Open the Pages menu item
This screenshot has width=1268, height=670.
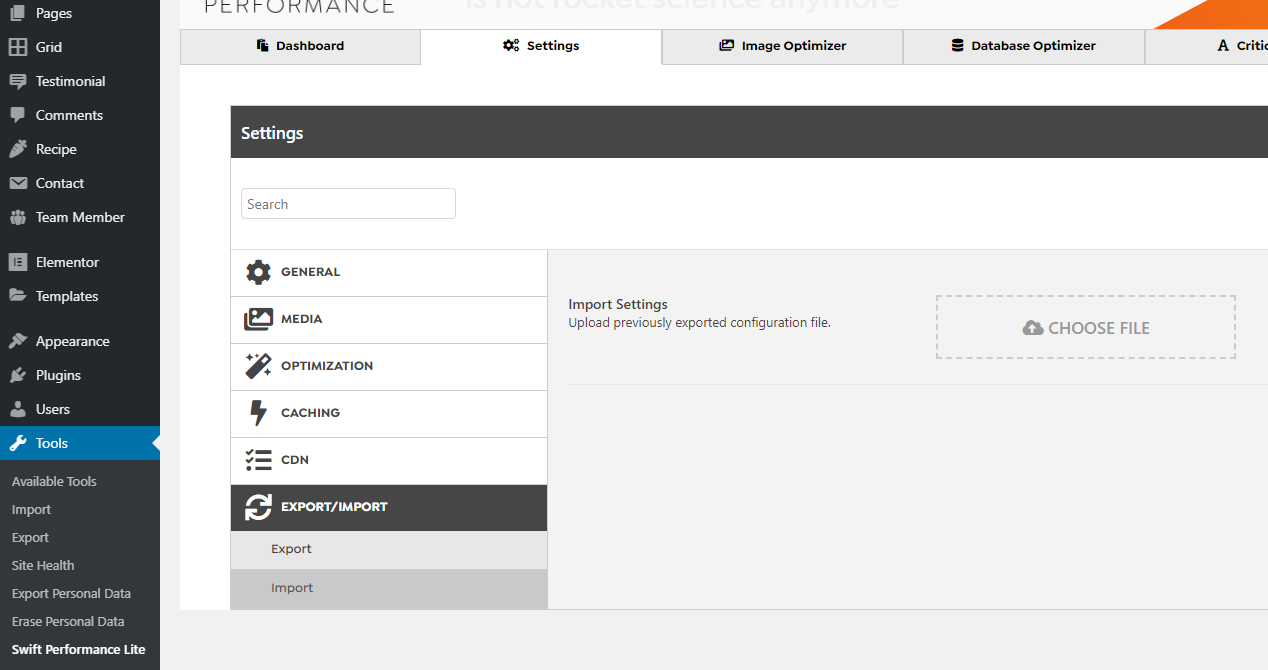pyautogui.click(x=80, y=13)
